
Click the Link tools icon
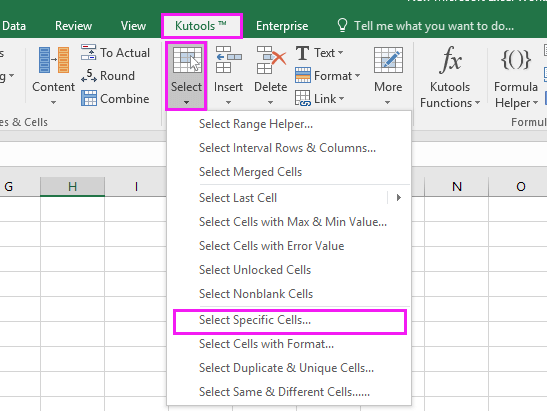[302, 98]
